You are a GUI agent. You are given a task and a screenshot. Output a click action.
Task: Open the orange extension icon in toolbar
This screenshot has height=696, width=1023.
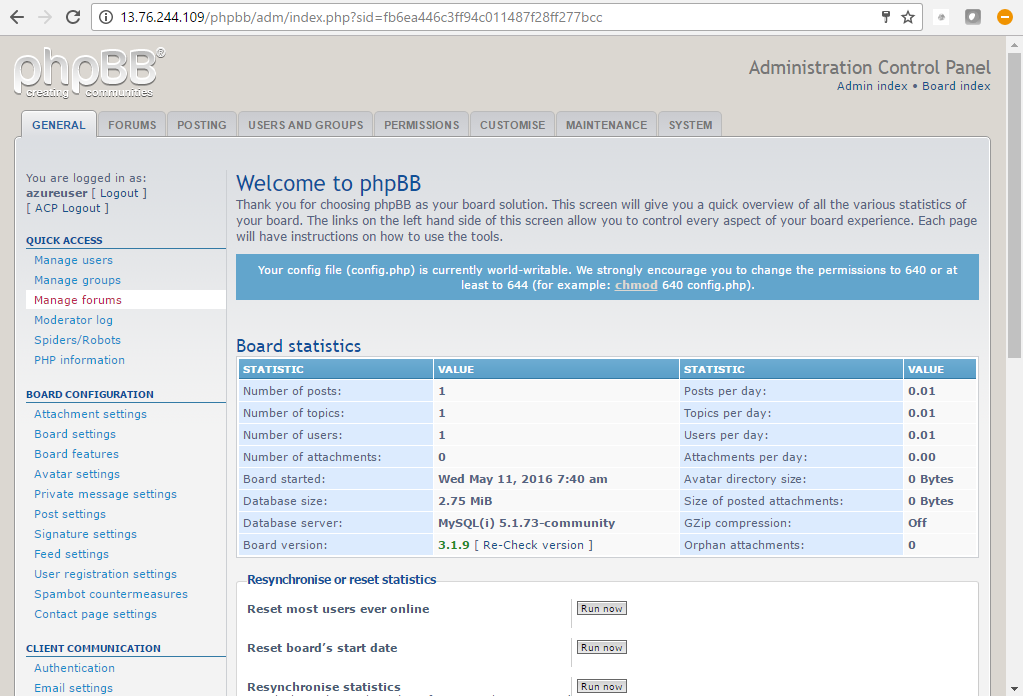1008,17
